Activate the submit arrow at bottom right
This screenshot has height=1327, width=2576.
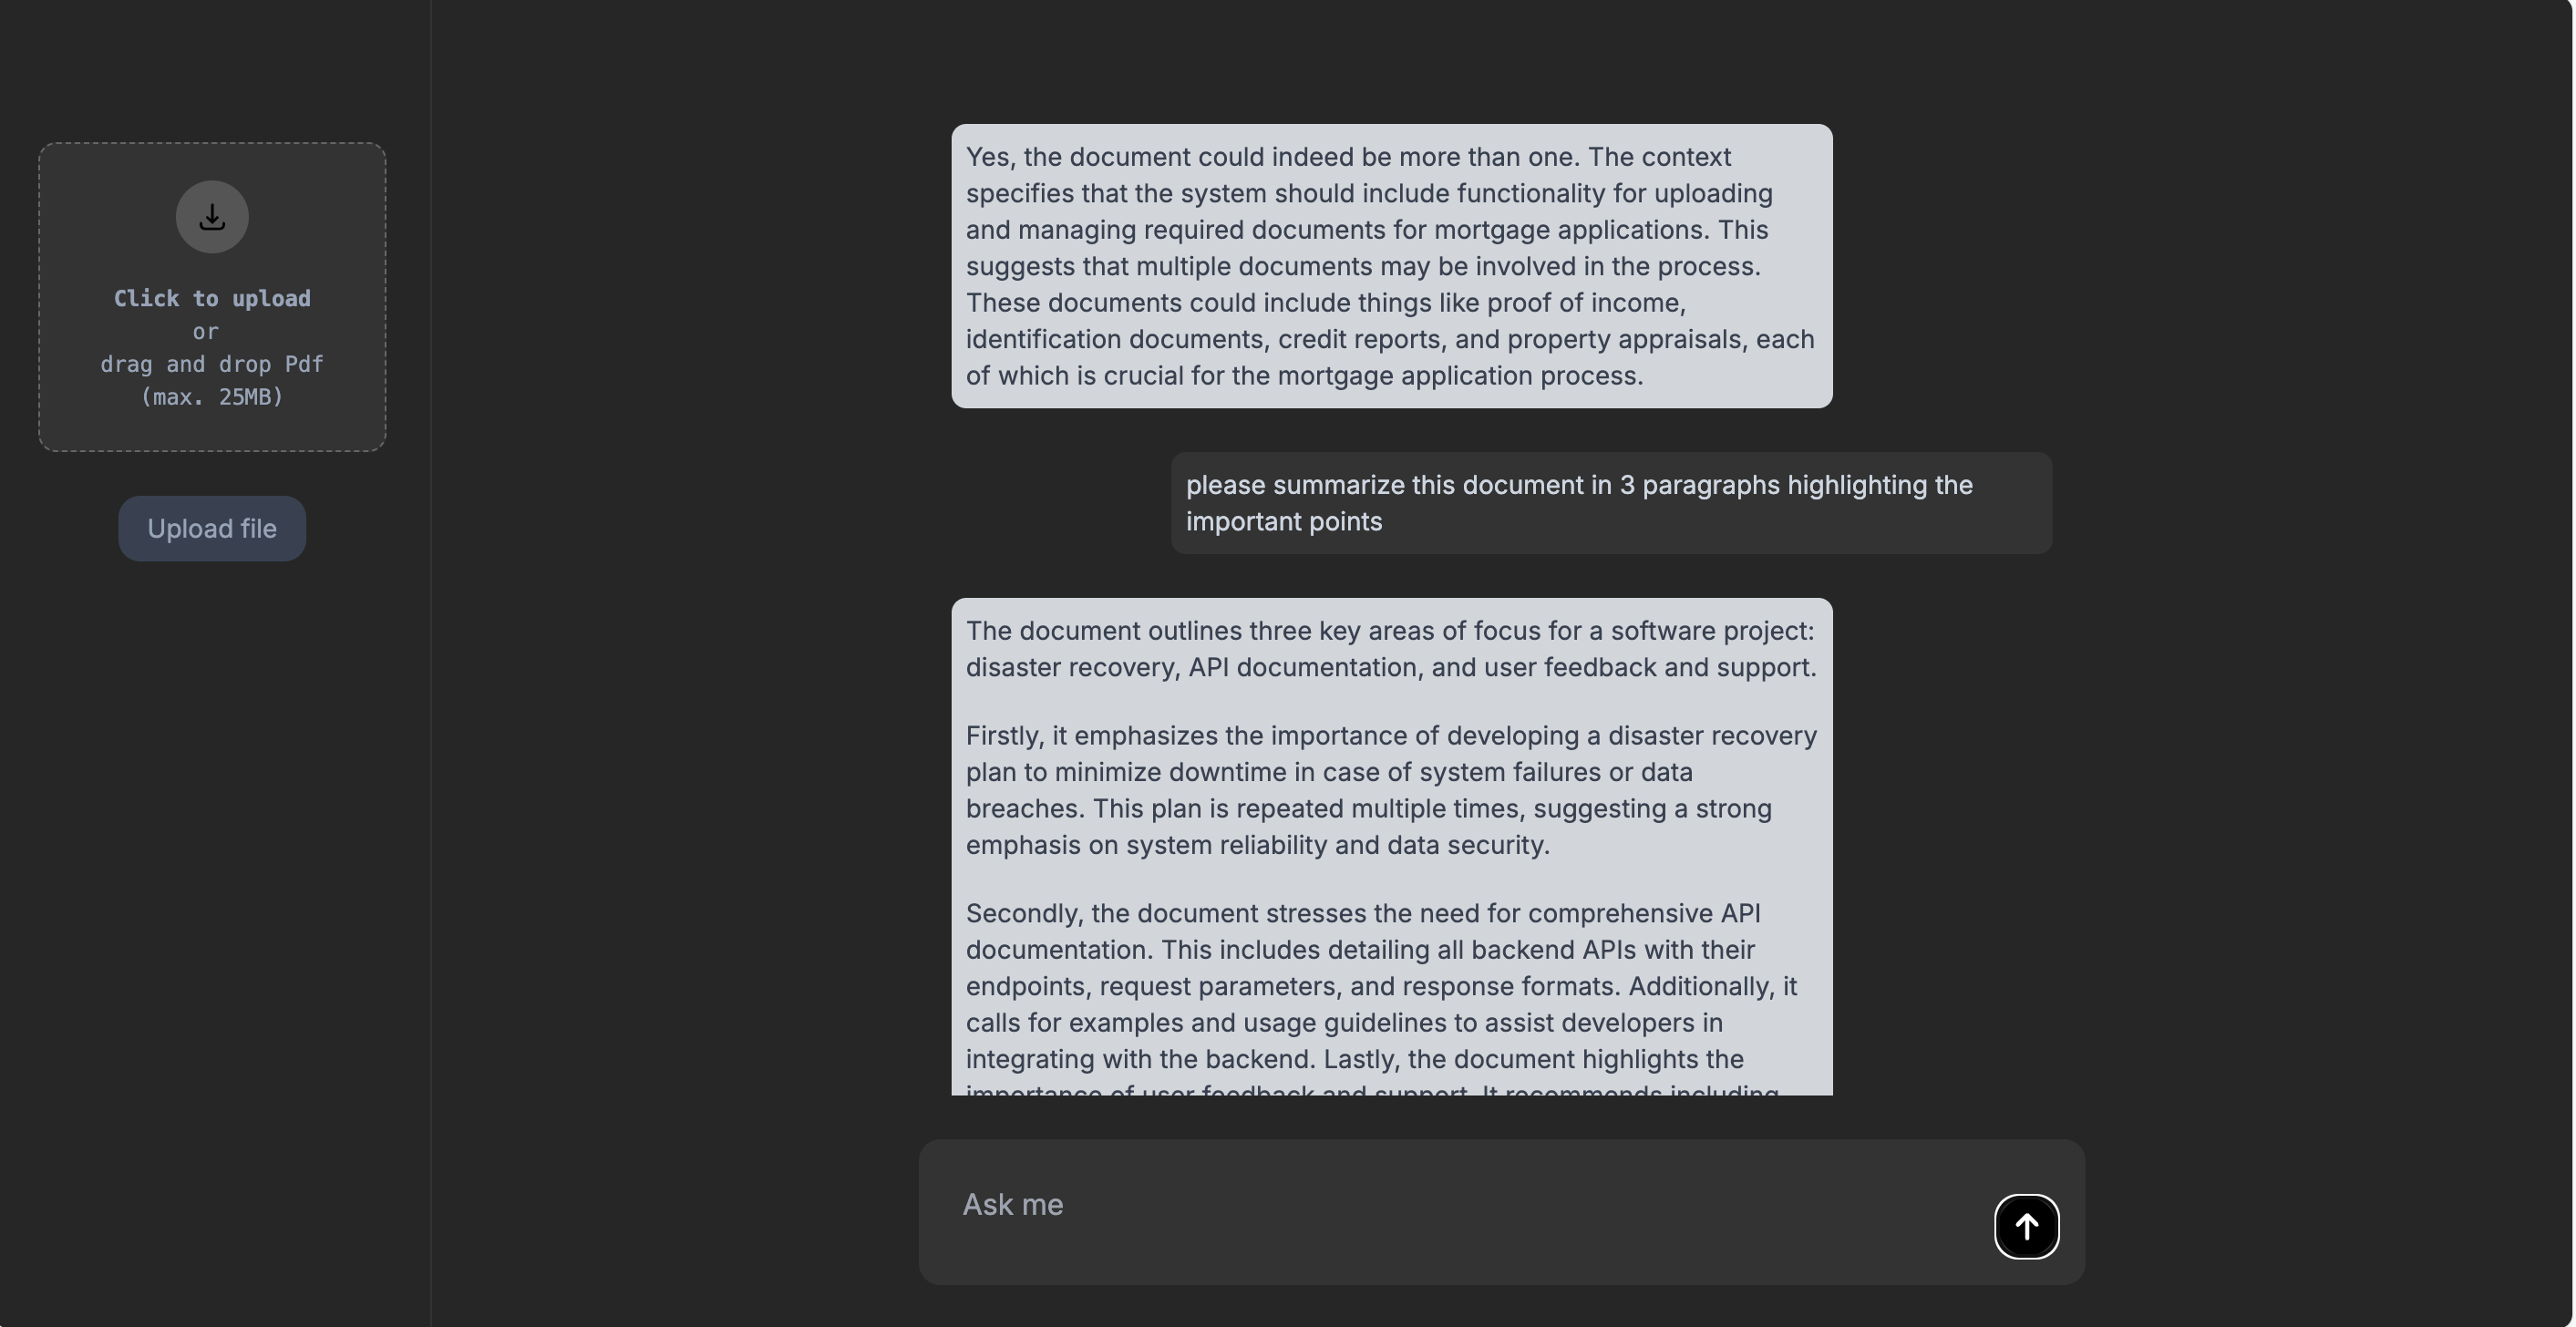[x=2026, y=1226]
